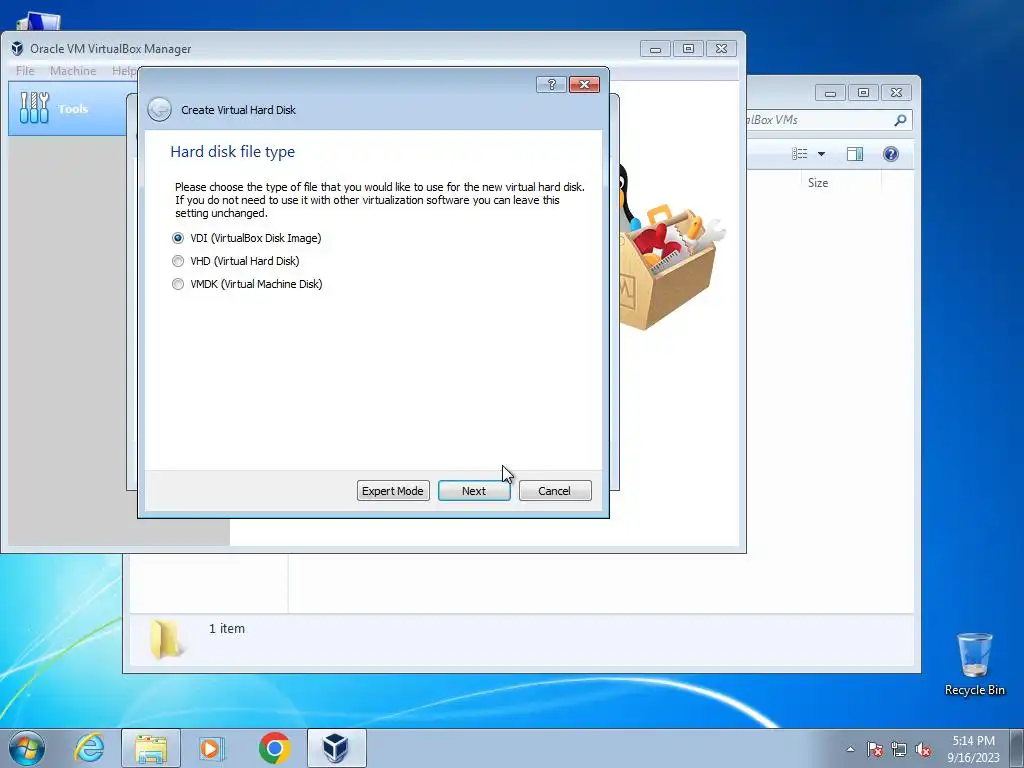Change view icon in Explorer toolbar
Screen dimensions: 1024x768
[x=800, y=154]
